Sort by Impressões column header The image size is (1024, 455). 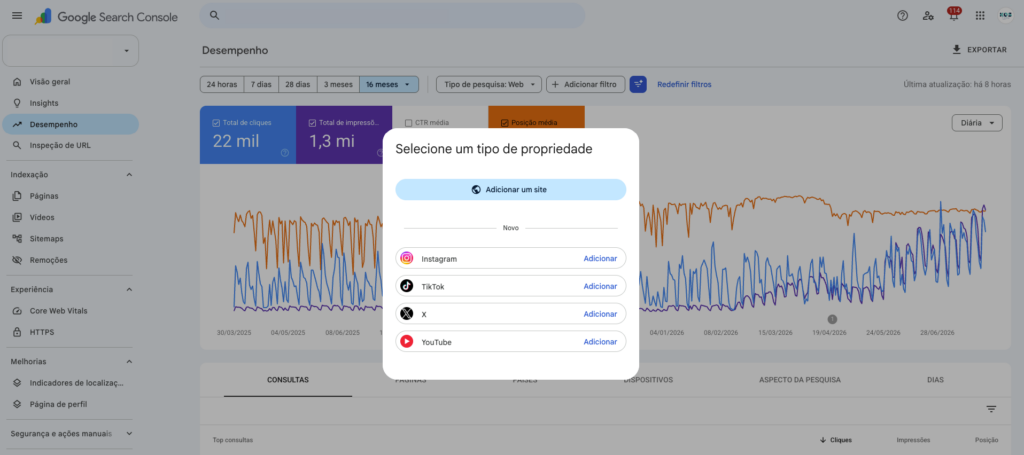tap(914, 440)
